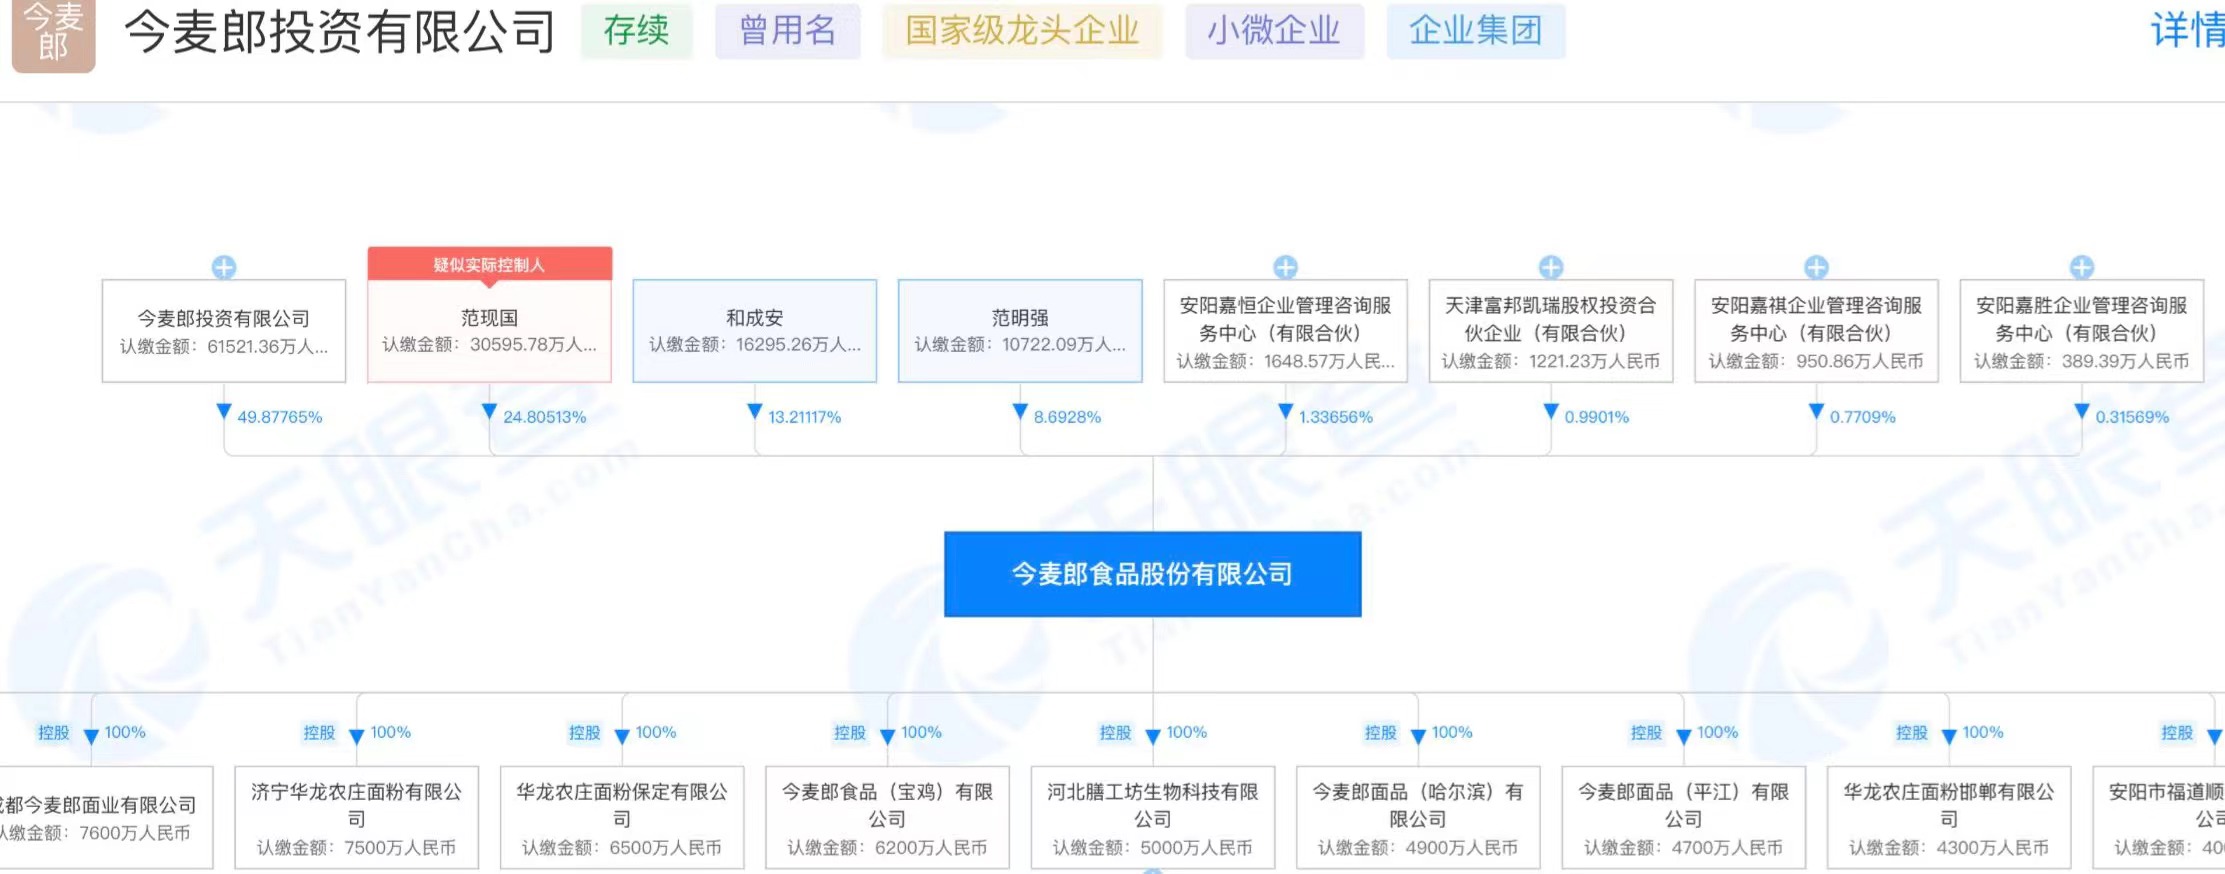Open the 曾用名 tag
2225x874 pixels.
point(787,31)
